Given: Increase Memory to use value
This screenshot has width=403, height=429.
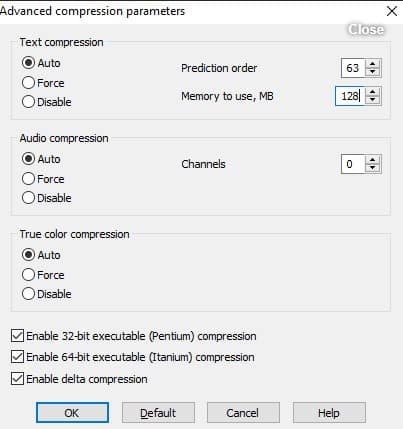Looking at the screenshot, I should click(372, 92).
